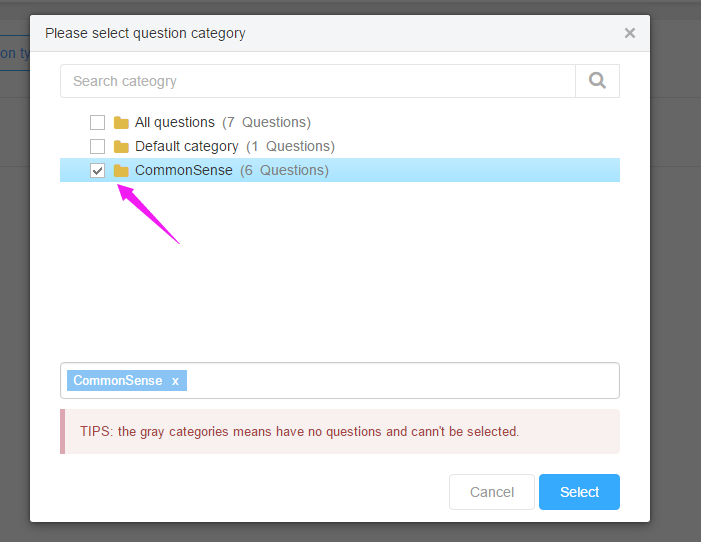The image size is (701, 542).
Task: Remove CommonSense tag using its x
Action: pos(175,381)
